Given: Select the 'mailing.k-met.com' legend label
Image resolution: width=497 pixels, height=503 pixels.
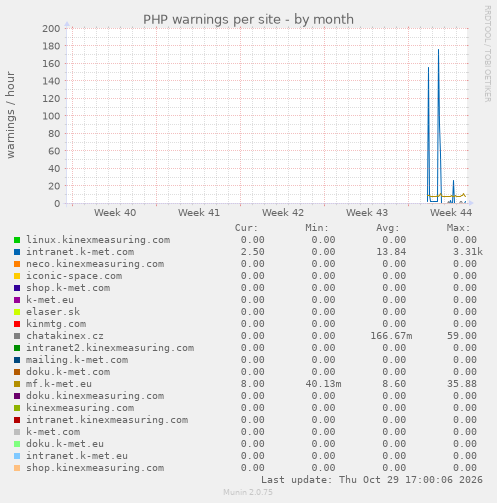Looking at the screenshot, I should (77, 360).
